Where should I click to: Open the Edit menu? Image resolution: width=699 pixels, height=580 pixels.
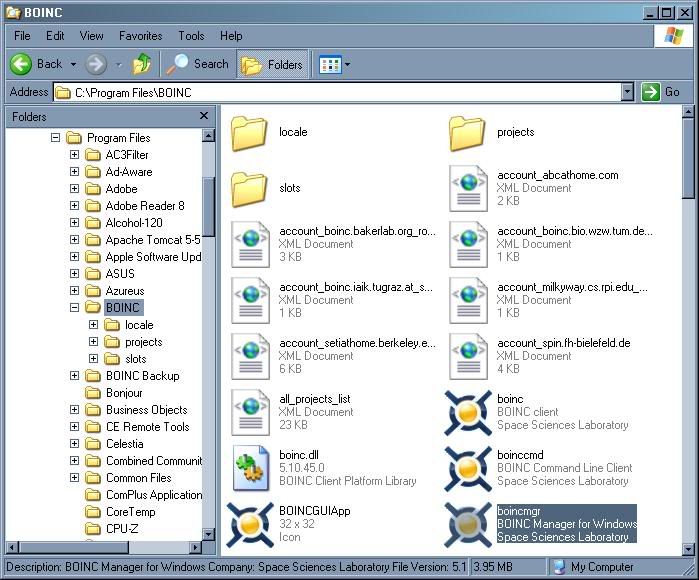coord(55,36)
